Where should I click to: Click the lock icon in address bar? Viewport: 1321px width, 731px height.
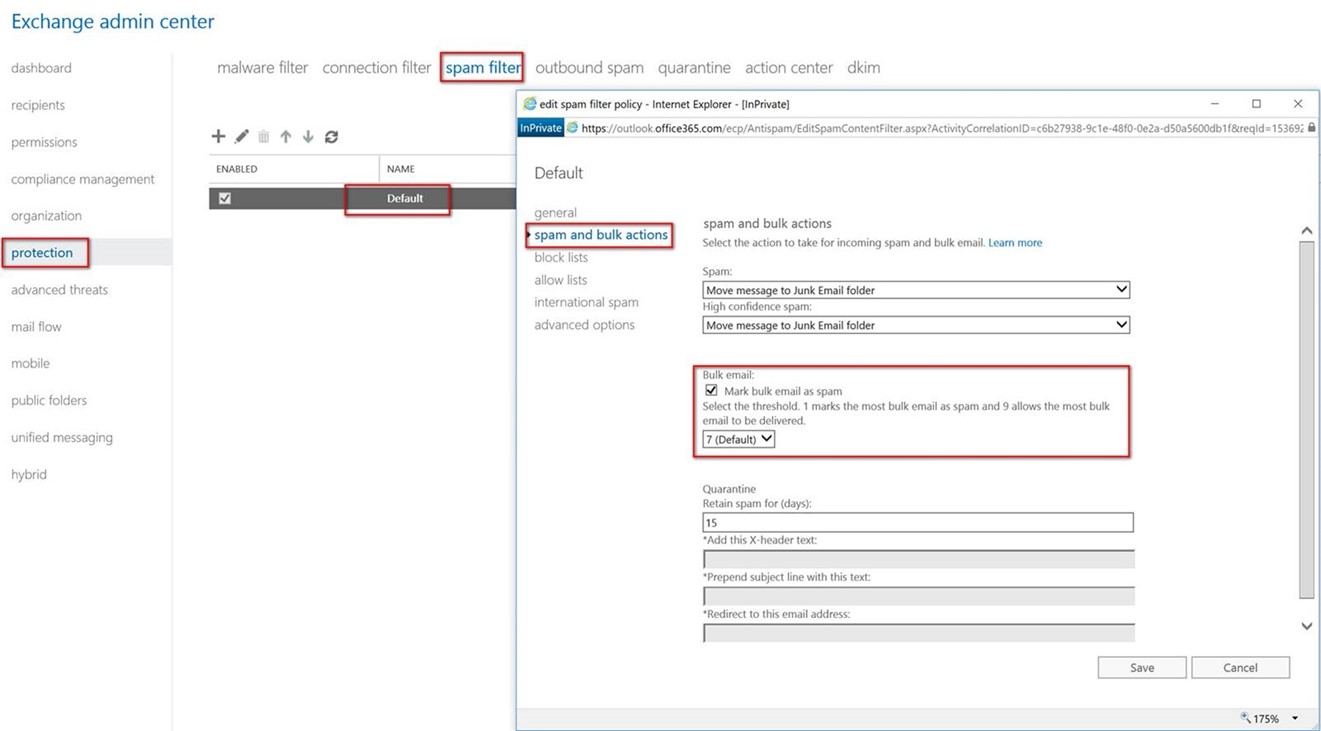coord(1311,128)
